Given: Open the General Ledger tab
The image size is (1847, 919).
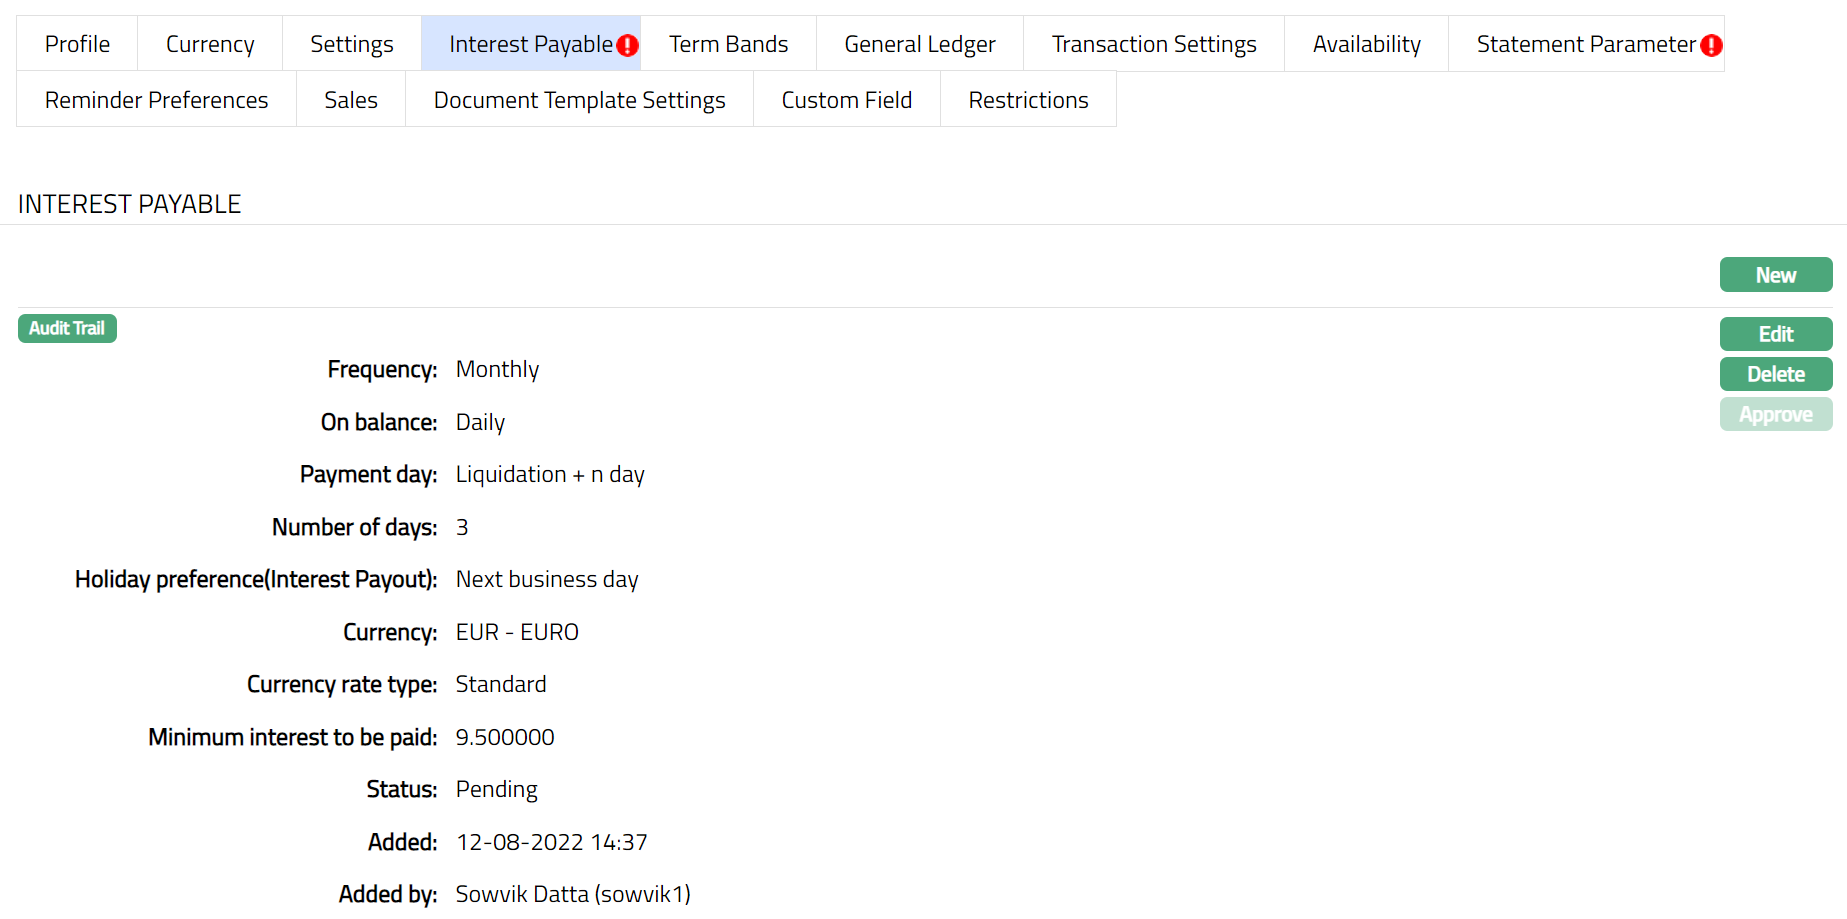Looking at the screenshot, I should tap(919, 44).
